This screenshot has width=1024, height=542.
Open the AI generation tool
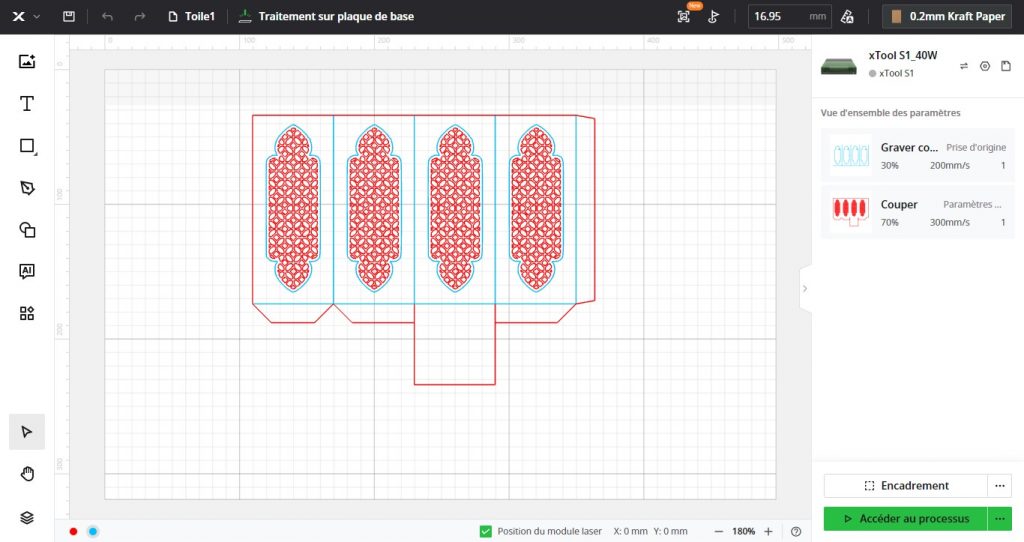coord(27,271)
